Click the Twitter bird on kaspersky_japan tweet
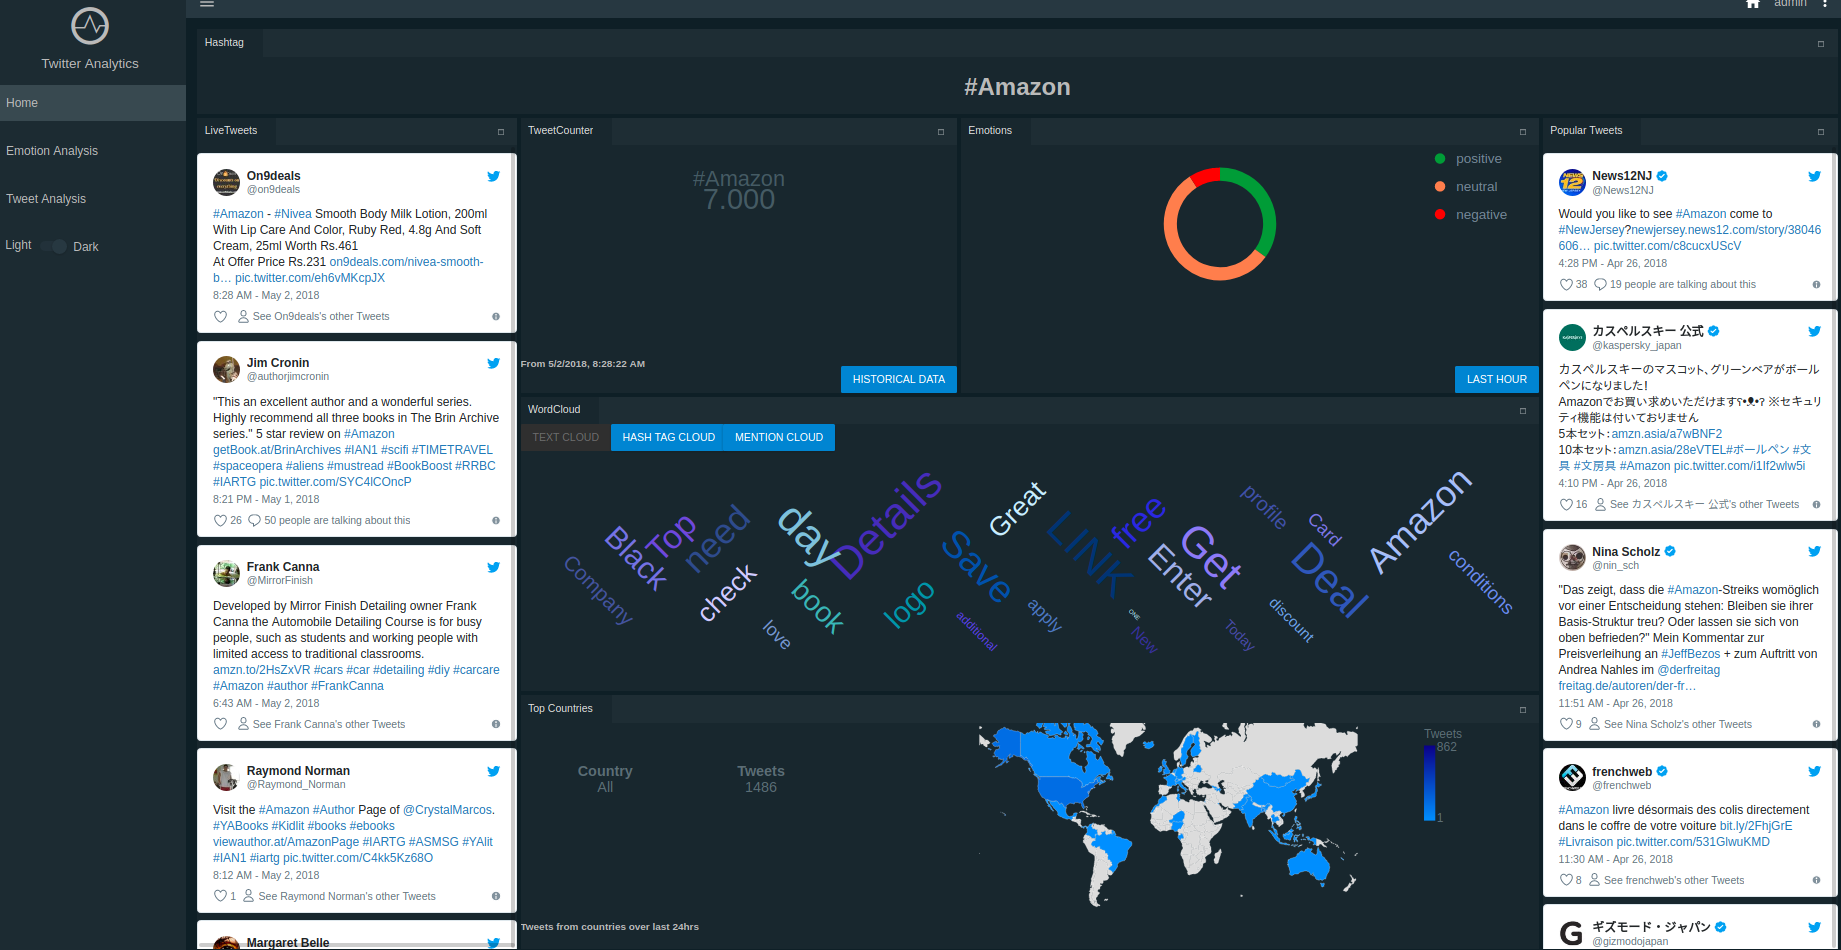Viewport: 1841px width, 950px height. (1814, 331)
